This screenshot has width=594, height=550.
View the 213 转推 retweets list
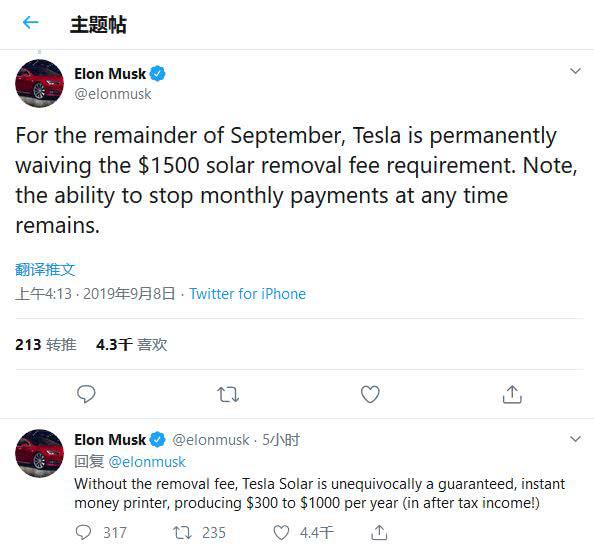46,344
